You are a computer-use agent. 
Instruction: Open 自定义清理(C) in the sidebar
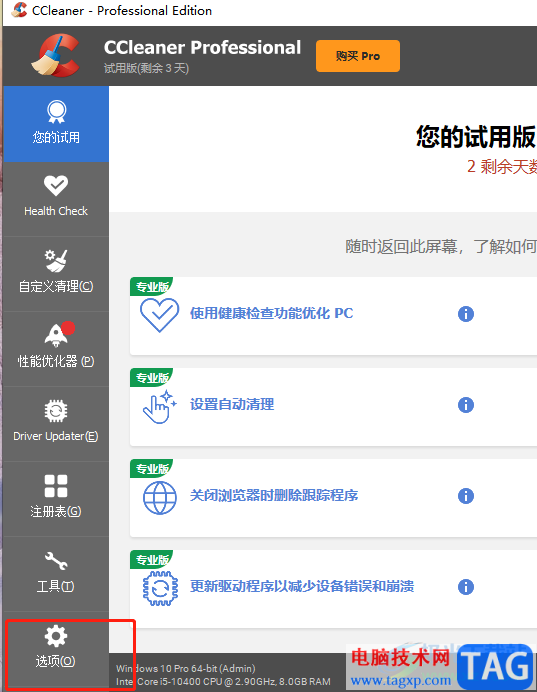[56, 274]
